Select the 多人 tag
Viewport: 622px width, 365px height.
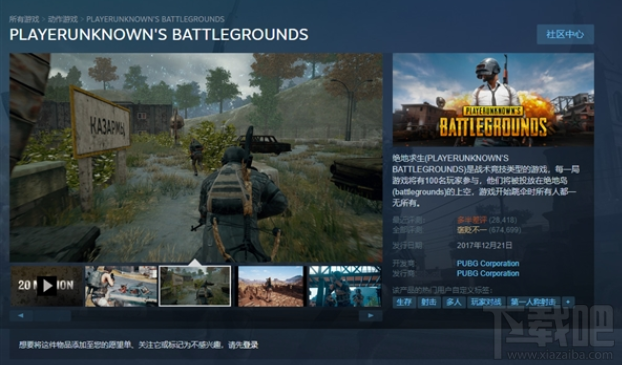click(x=454, y=302)
